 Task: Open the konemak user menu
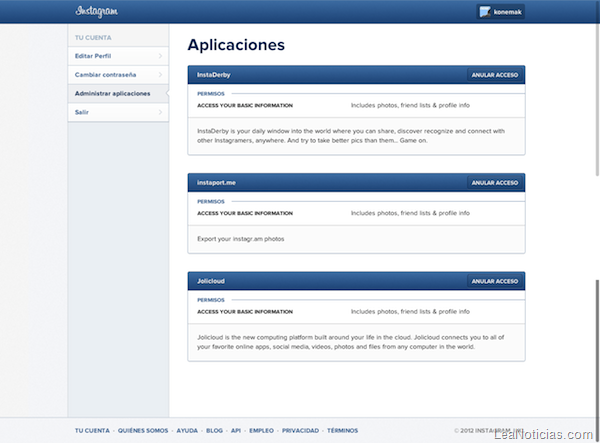pos(501,12)
